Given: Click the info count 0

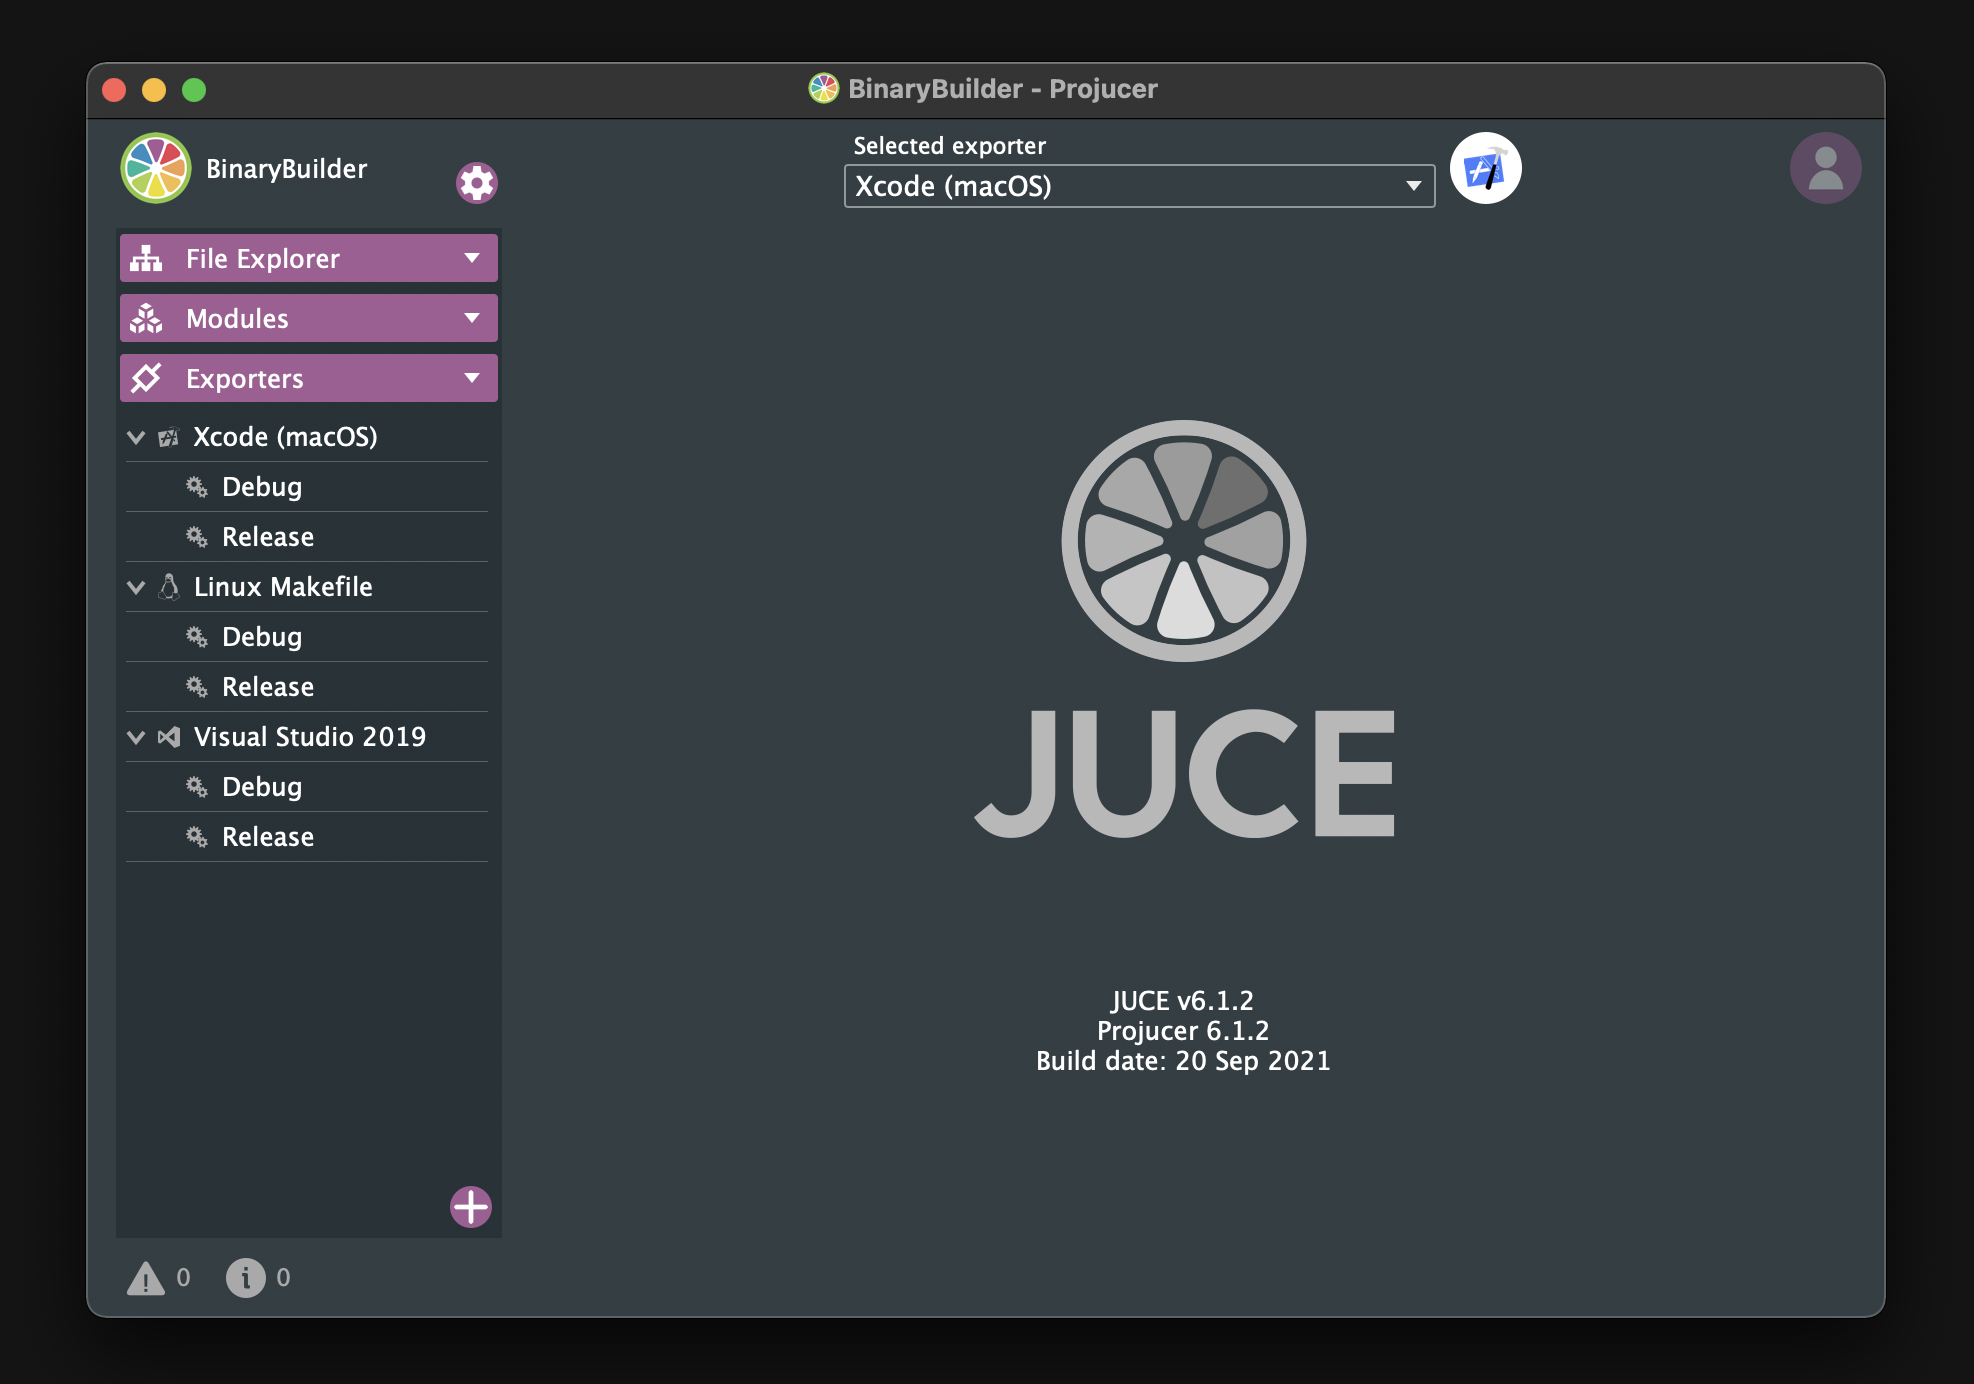Looking at the screenshot, I should (x=283, y=1278).
